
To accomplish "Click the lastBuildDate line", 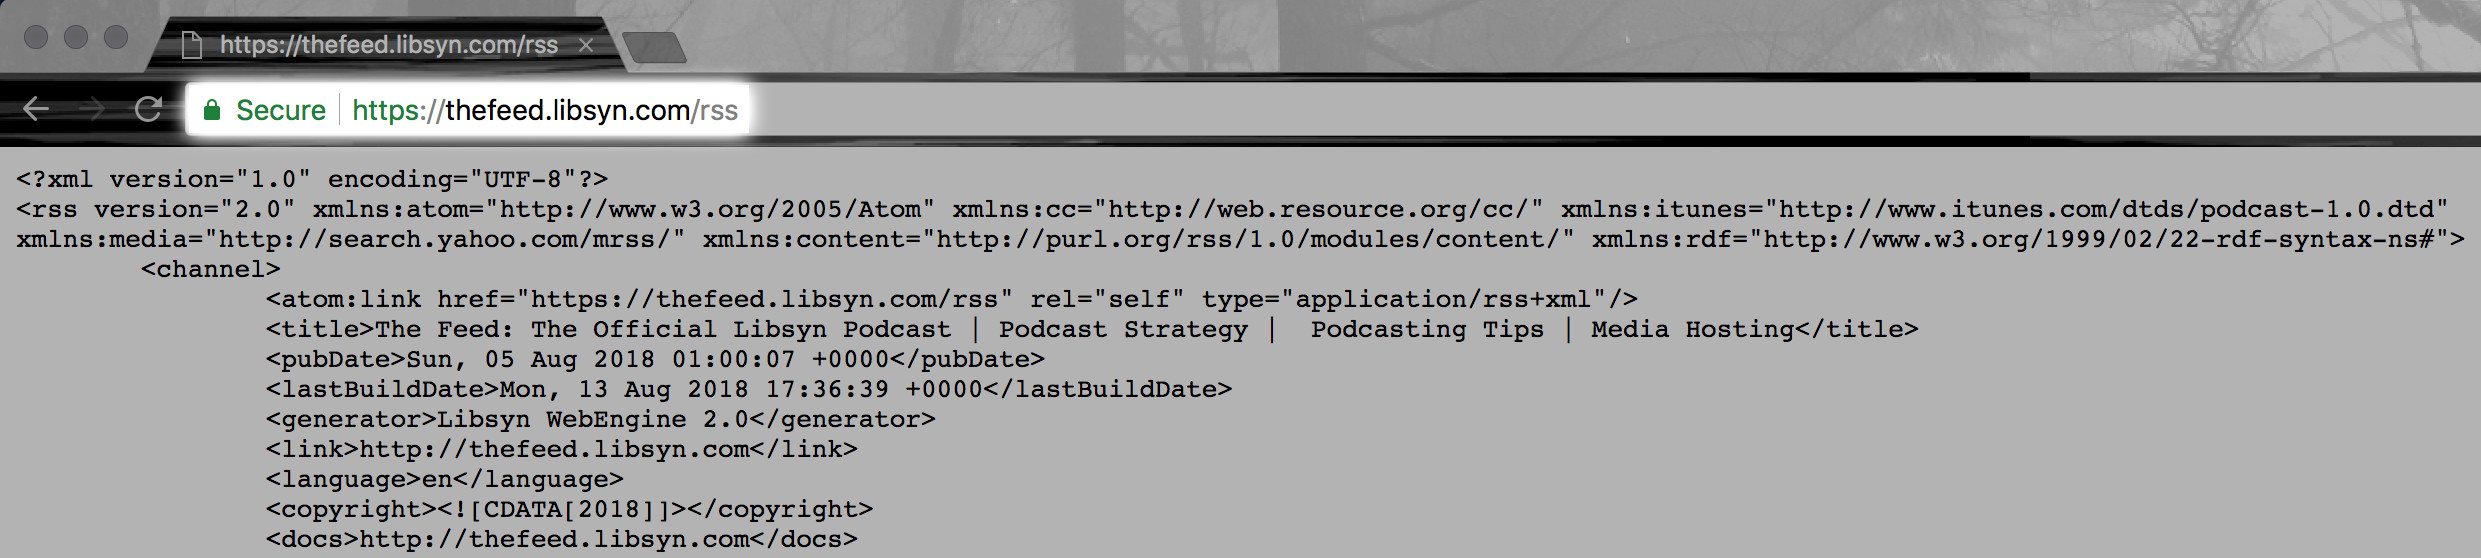I will 749,389.
